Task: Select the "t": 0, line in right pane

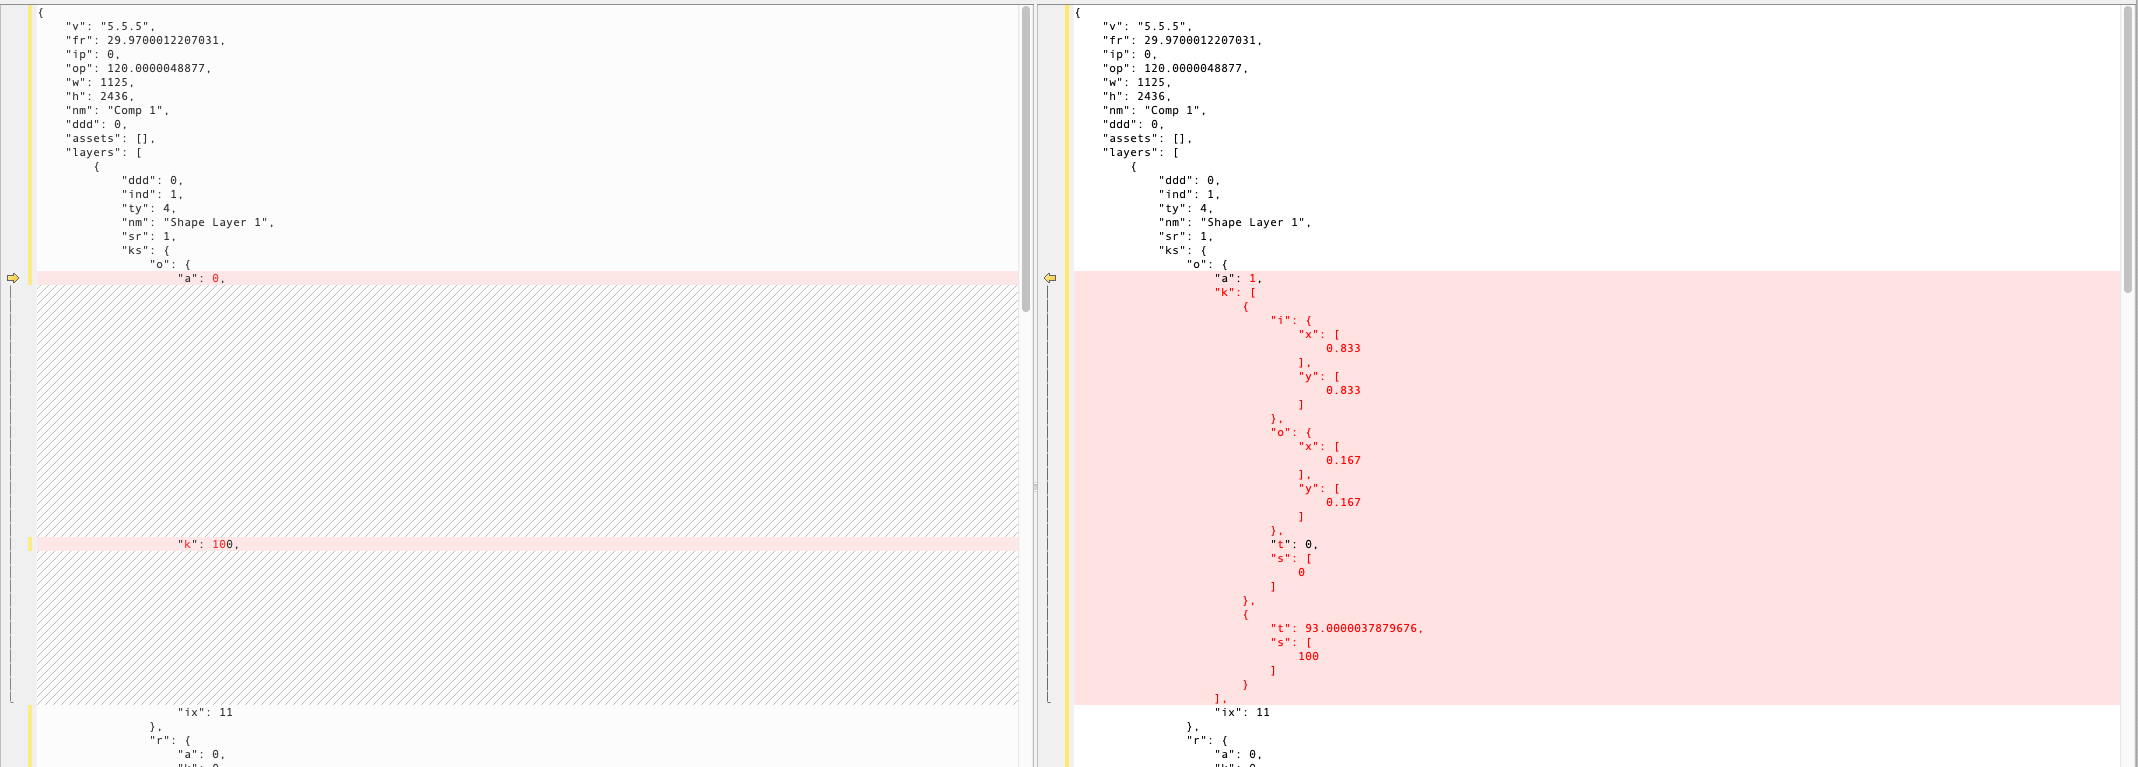Action: tap(1295, 544)
